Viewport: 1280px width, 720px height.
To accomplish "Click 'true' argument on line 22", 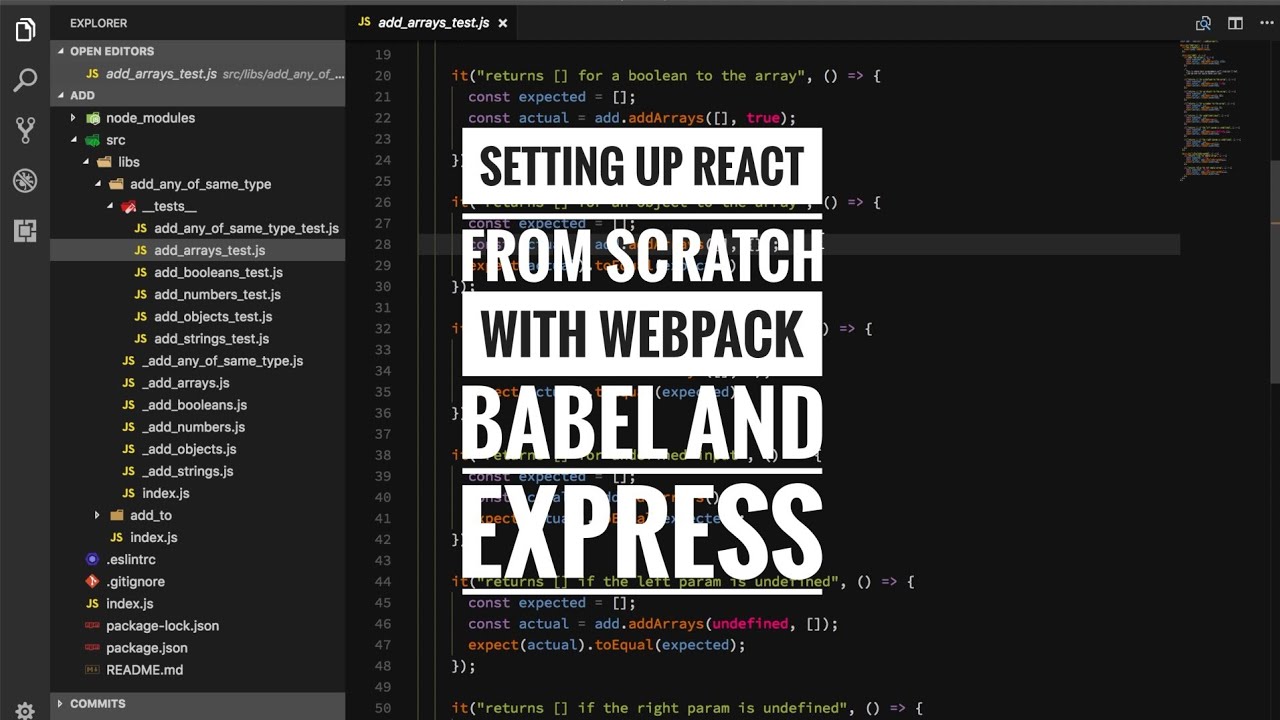I will [x=763, y=117].
